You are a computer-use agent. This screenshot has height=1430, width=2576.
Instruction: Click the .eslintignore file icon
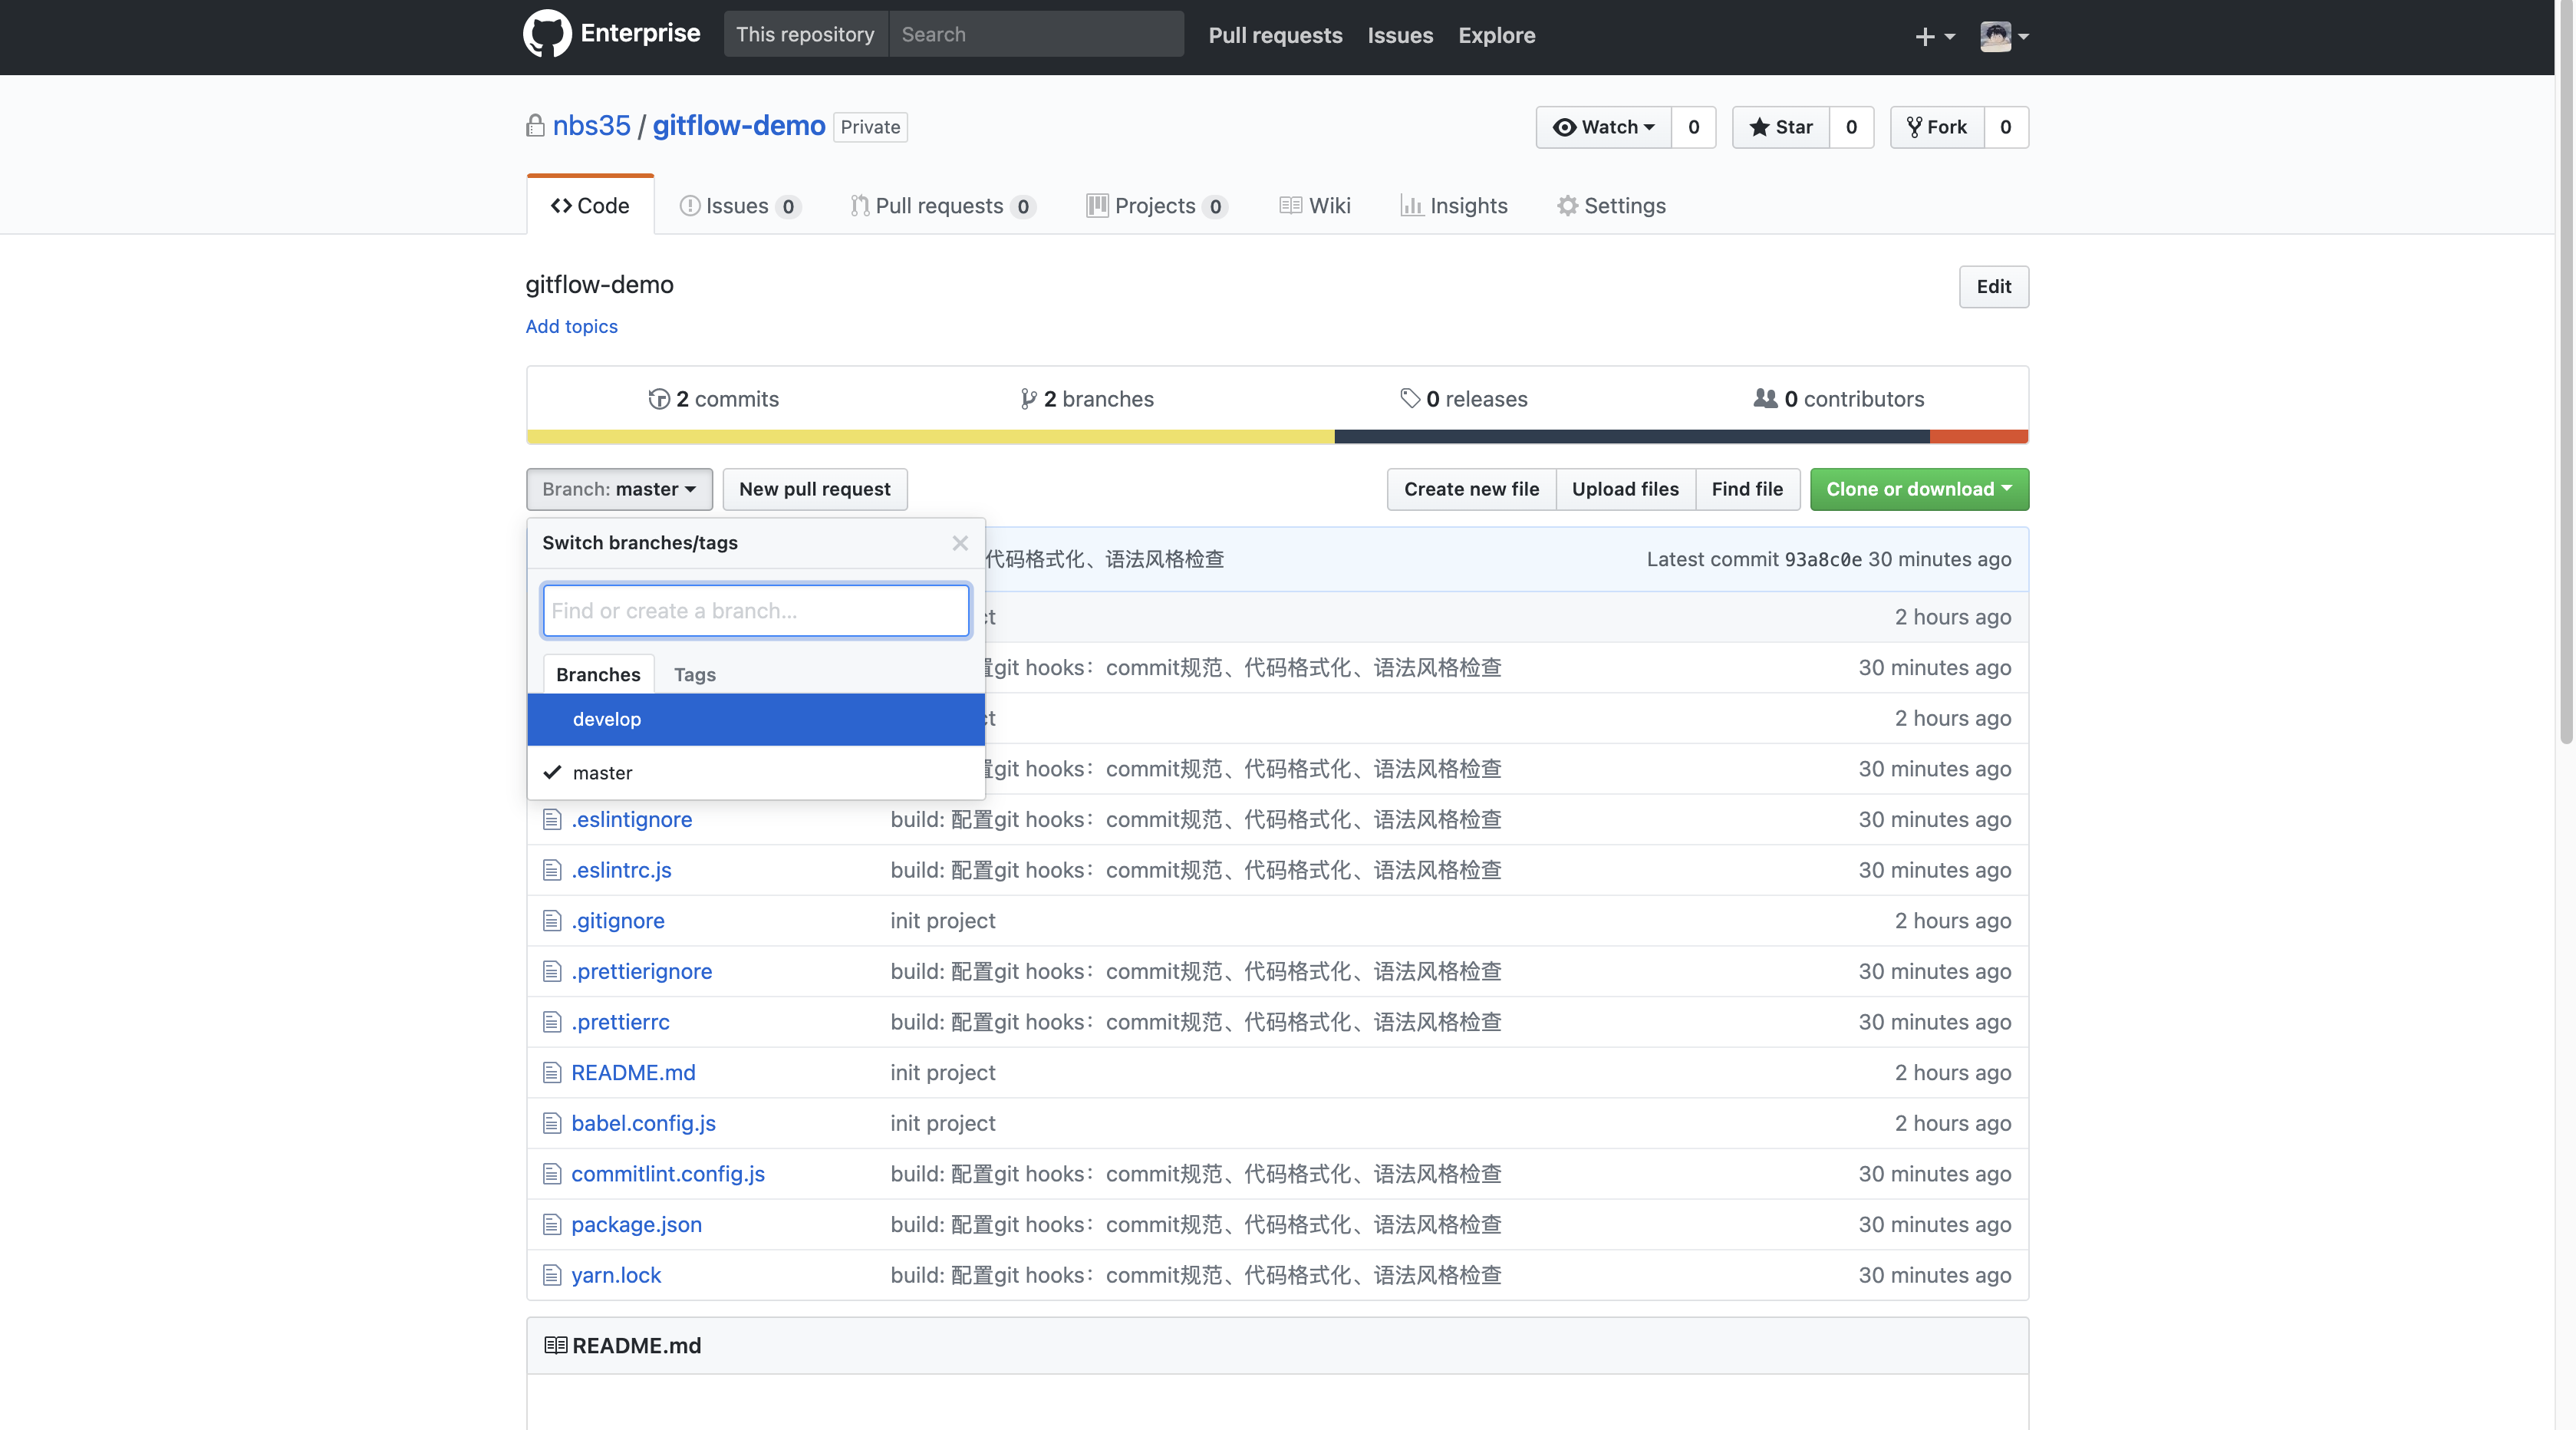tap(552, 820)
